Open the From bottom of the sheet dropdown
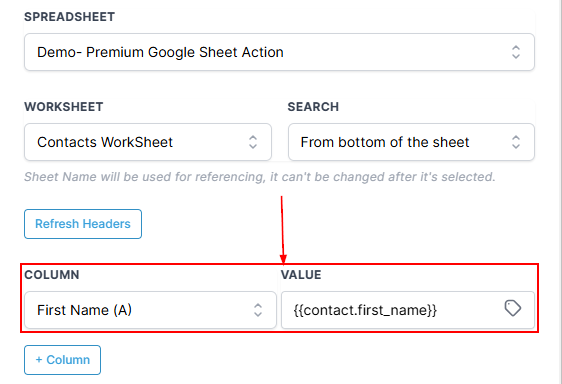The image size is (562, 384). click(x=411, y=142)
